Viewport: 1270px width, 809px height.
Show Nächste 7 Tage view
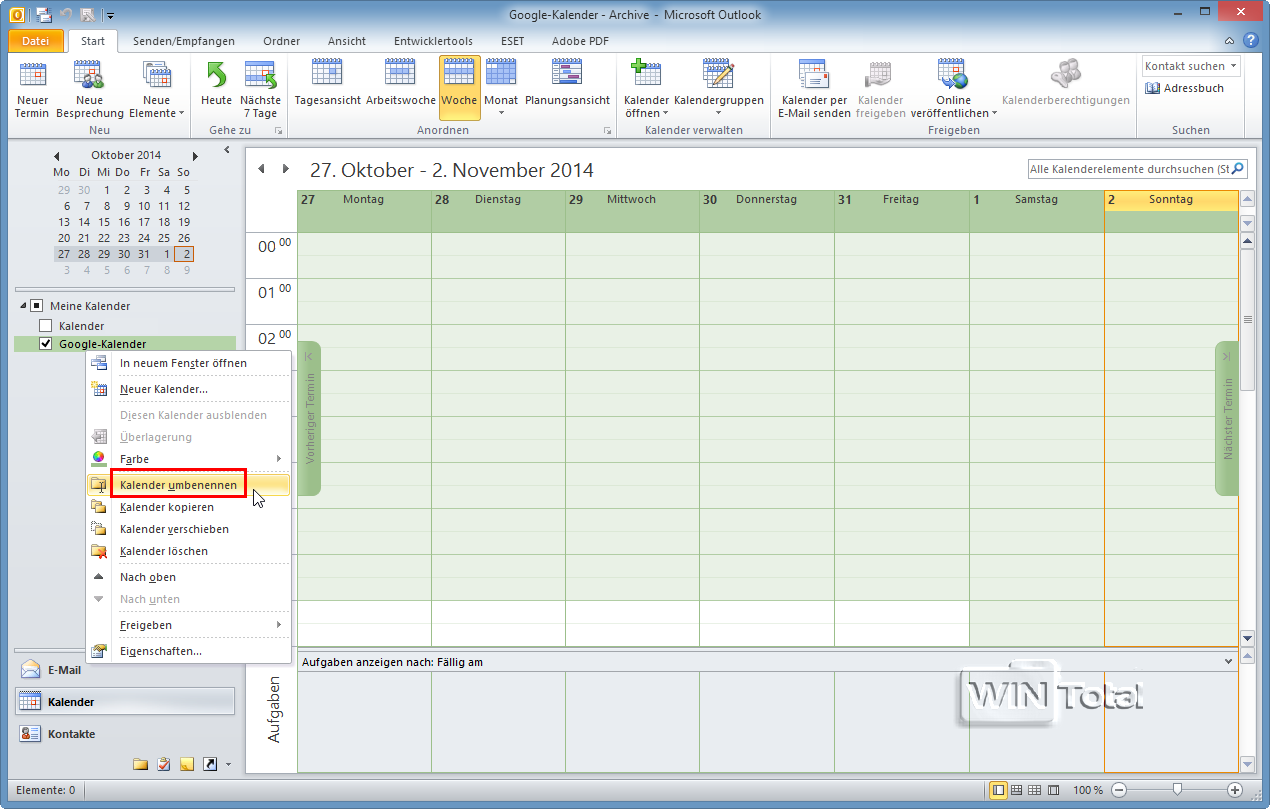pyautogui.click(x=260, y=89)
